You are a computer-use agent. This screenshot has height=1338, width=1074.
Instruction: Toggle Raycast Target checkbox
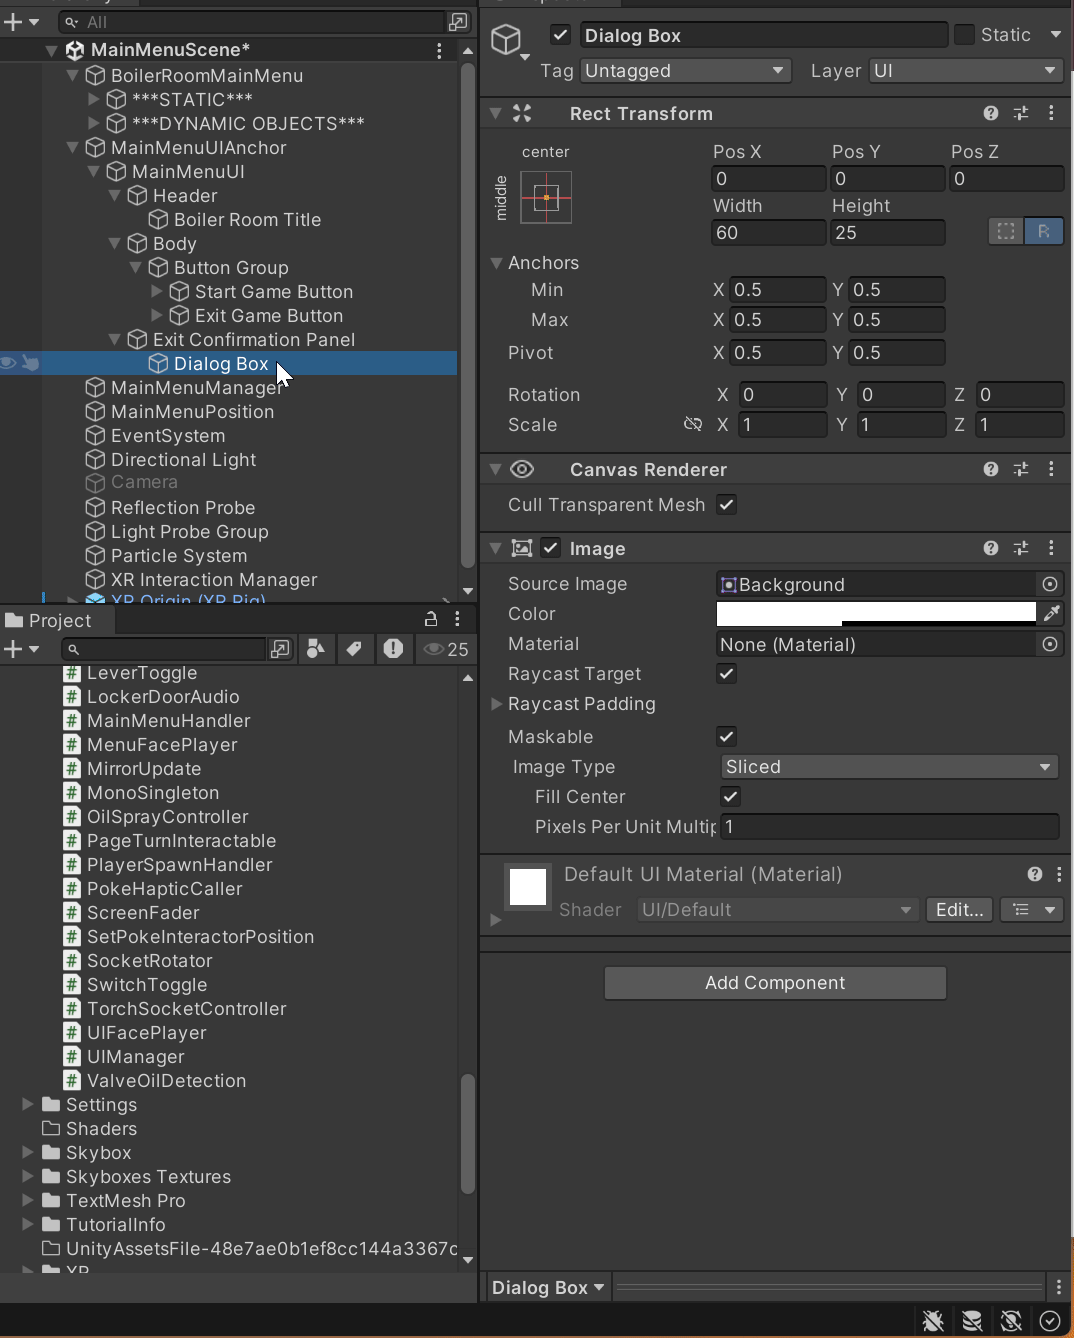(x=727, y=674)
